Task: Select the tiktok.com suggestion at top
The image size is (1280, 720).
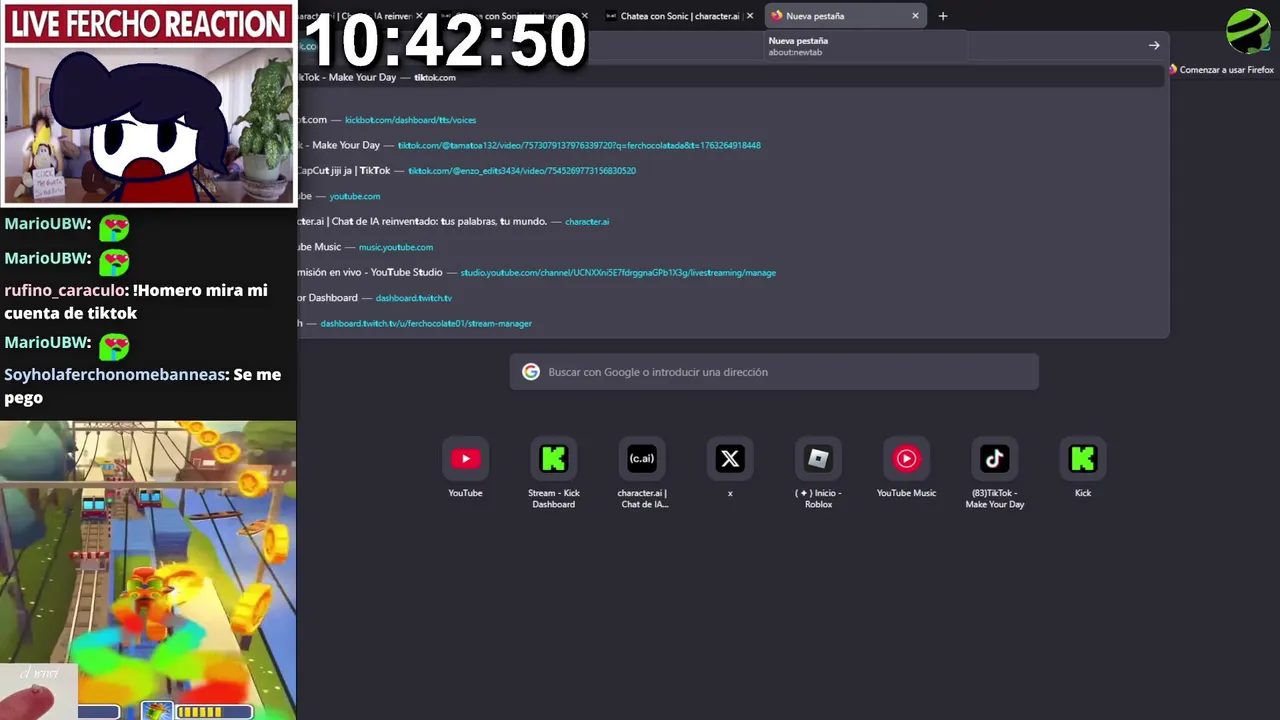Action: [732, 77]
